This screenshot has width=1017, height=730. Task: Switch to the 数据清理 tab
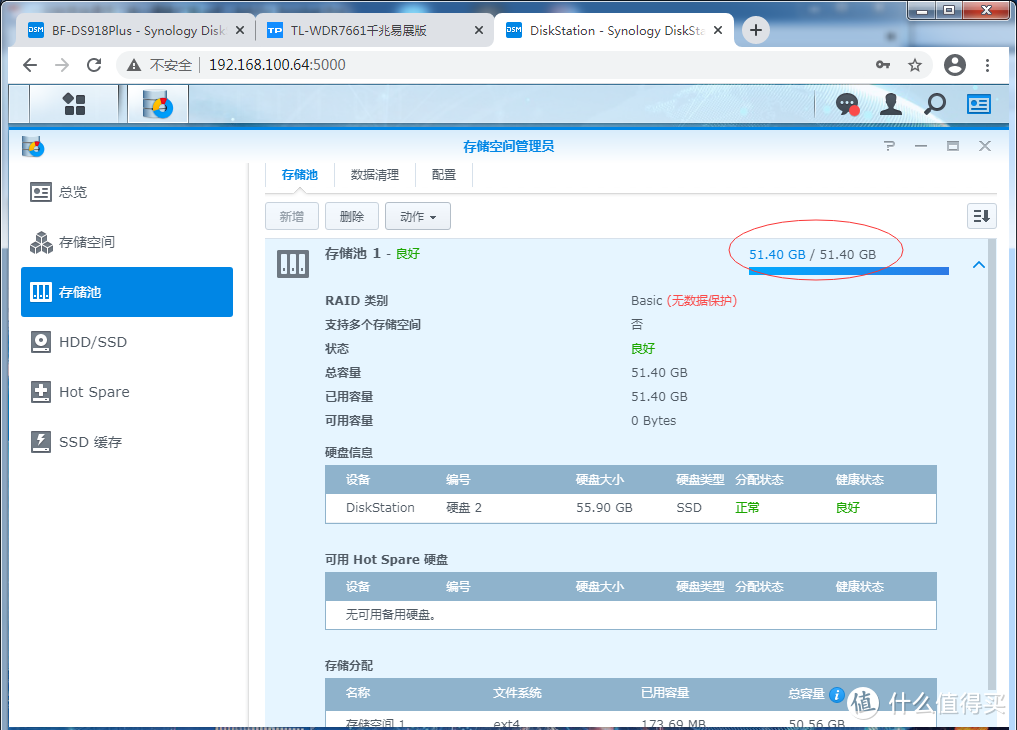click(374, 174)
